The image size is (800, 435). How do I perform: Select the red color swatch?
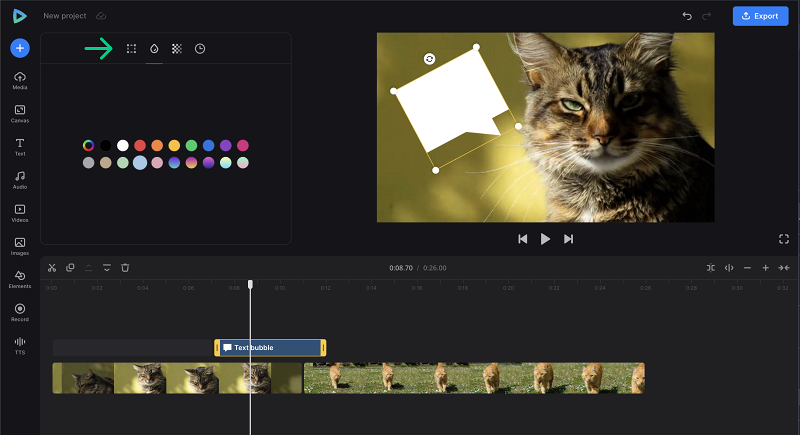(x=140, y=145)
